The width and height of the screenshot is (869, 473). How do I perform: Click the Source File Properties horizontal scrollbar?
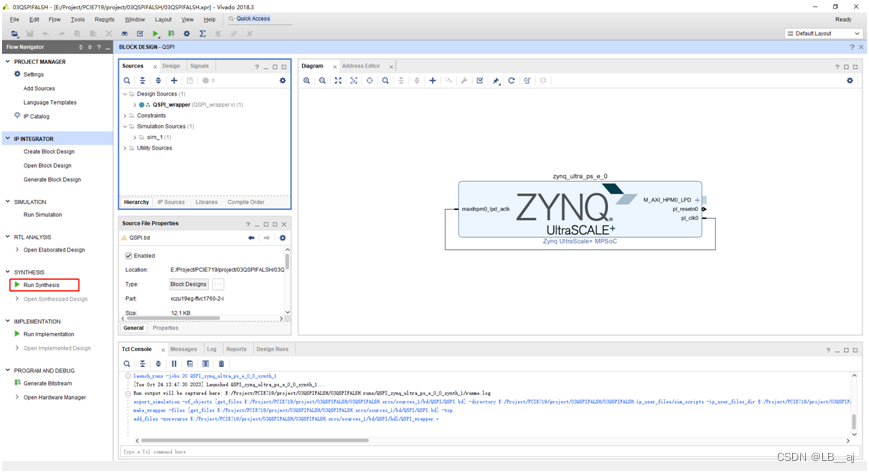pyautogui.click(x=173, y=319)
